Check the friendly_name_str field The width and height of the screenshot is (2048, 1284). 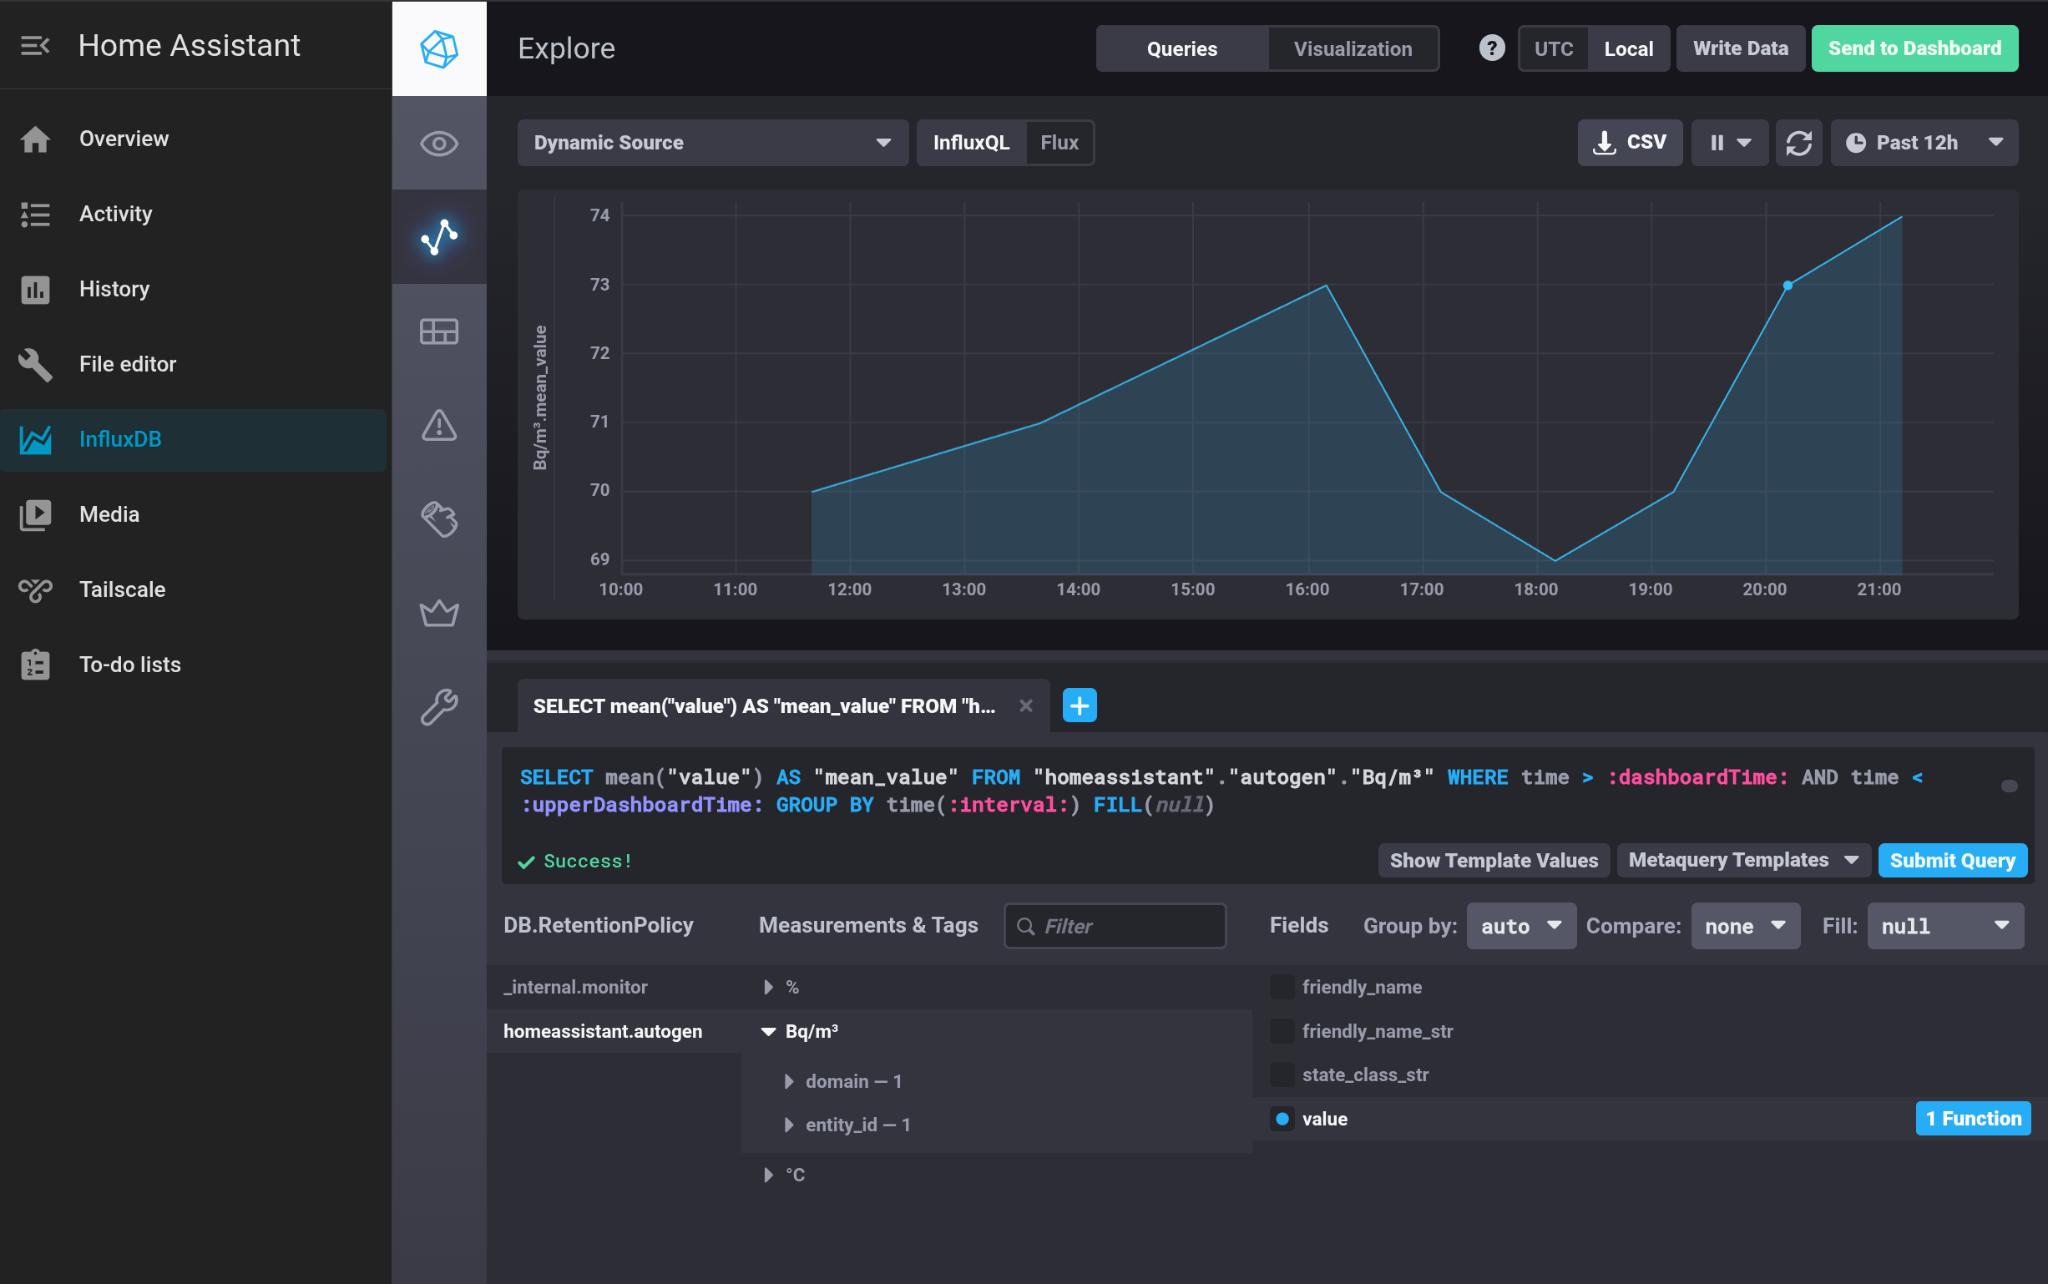tap(1281, 1031)
